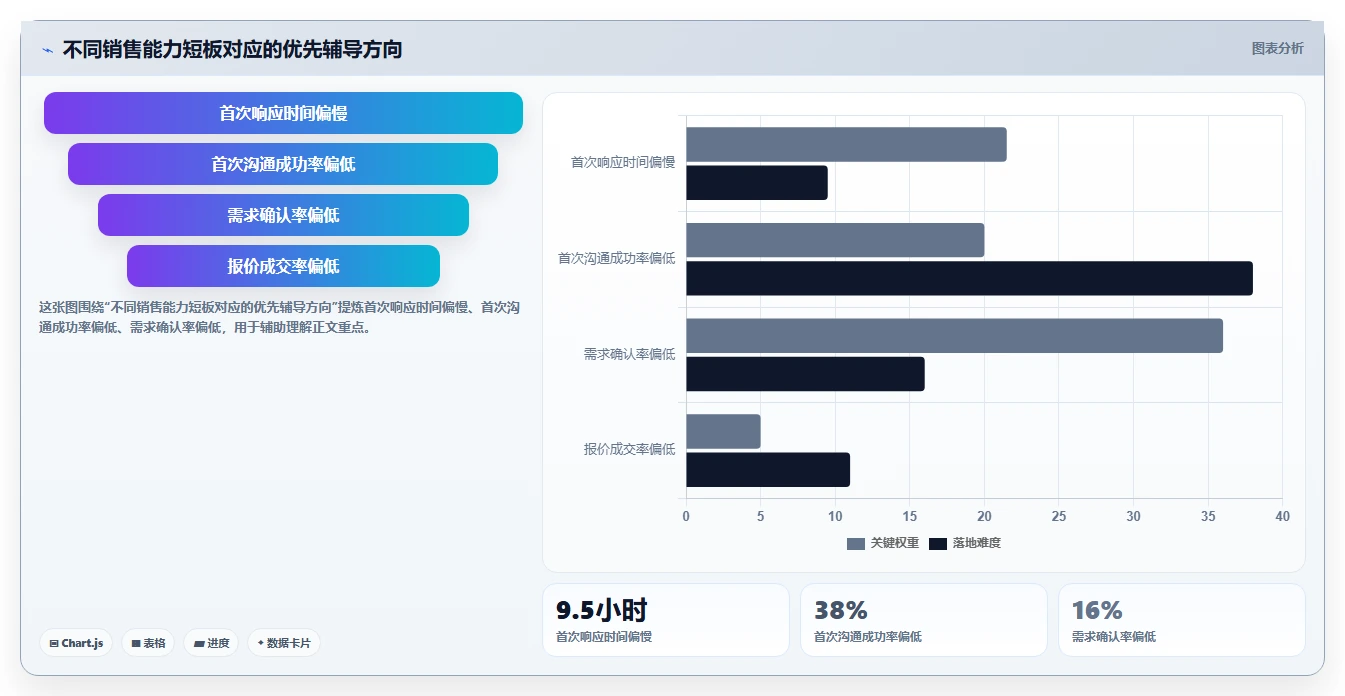Click the 表格 chip icon
This screenshot has width=1345, height=696.
(x=136, y=644)
